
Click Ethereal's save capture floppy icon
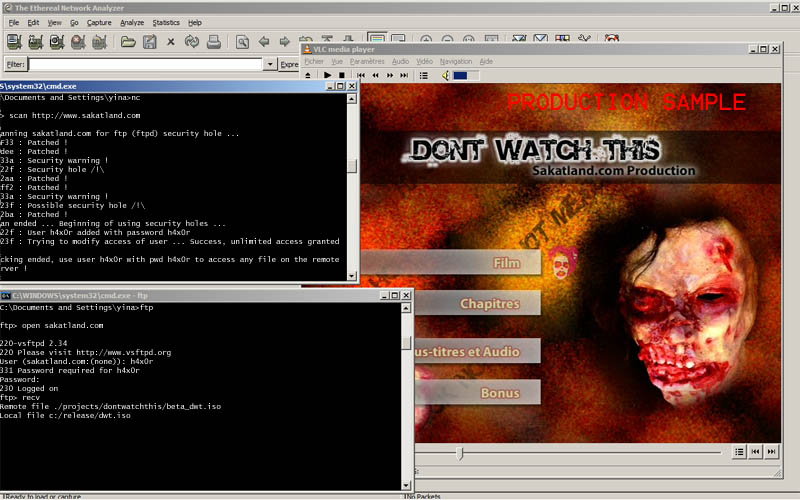coord(149,42)
